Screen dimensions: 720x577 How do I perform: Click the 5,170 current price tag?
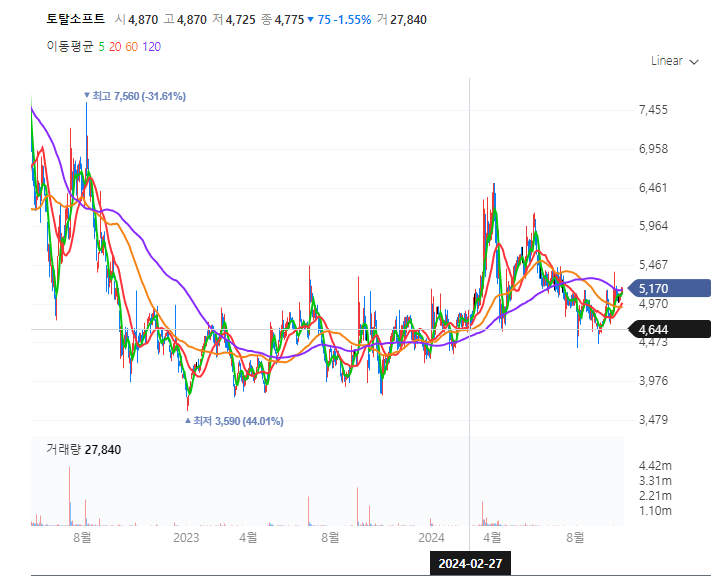(x=669, y=289)
